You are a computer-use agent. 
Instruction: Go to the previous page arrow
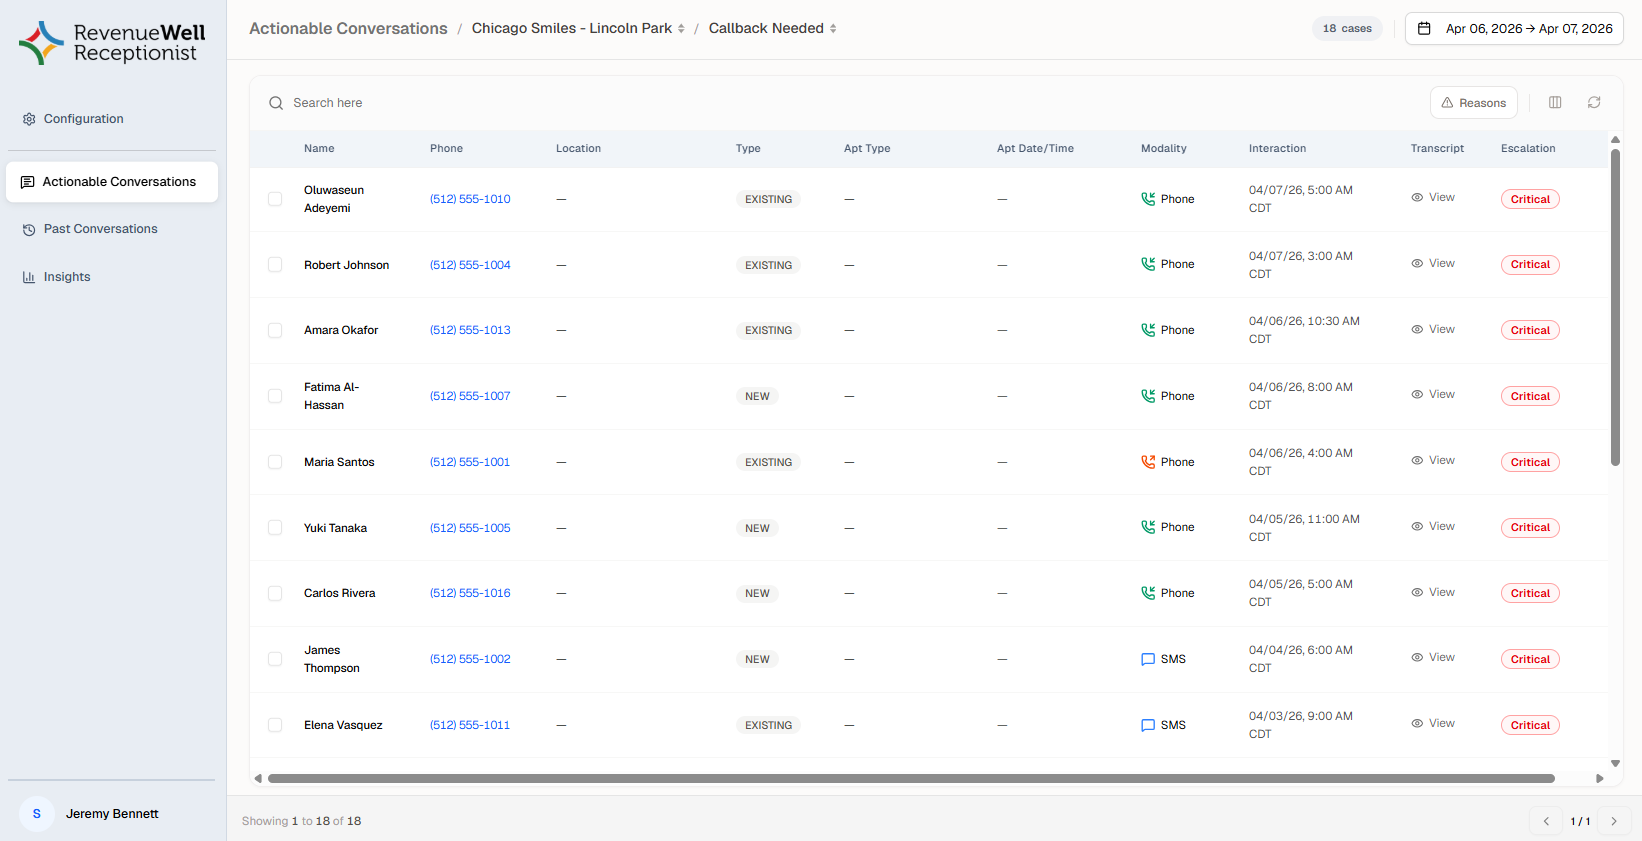click(1546, 821)
